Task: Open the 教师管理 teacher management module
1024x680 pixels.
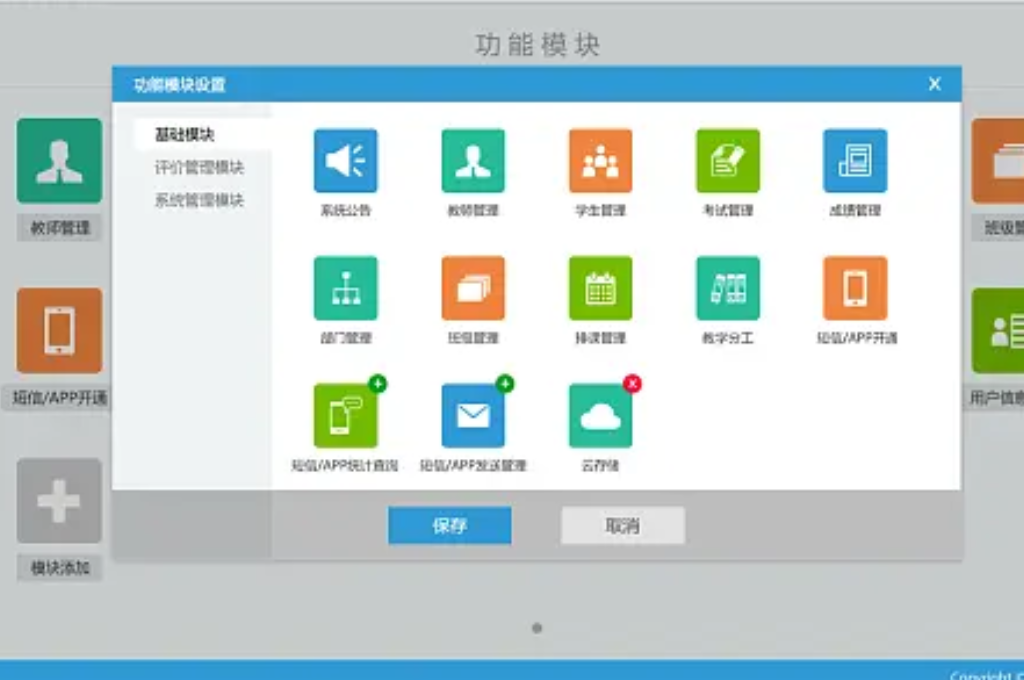Action: (472, 160)
